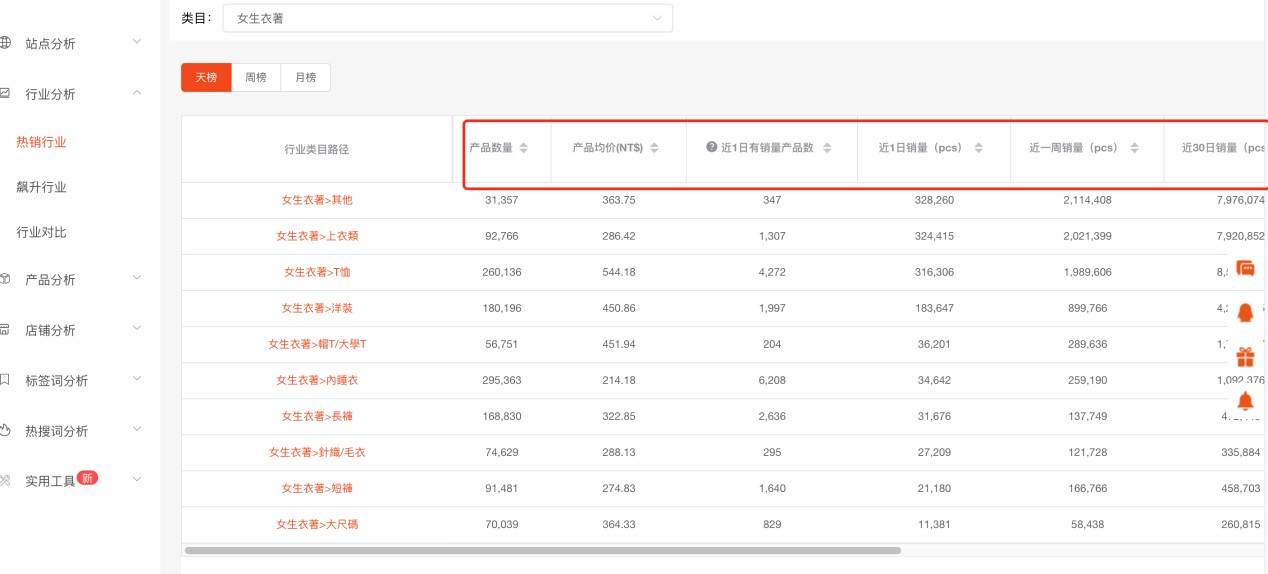Switch to the 月榜 tab

pyautogui.click(x=305, y=78)
